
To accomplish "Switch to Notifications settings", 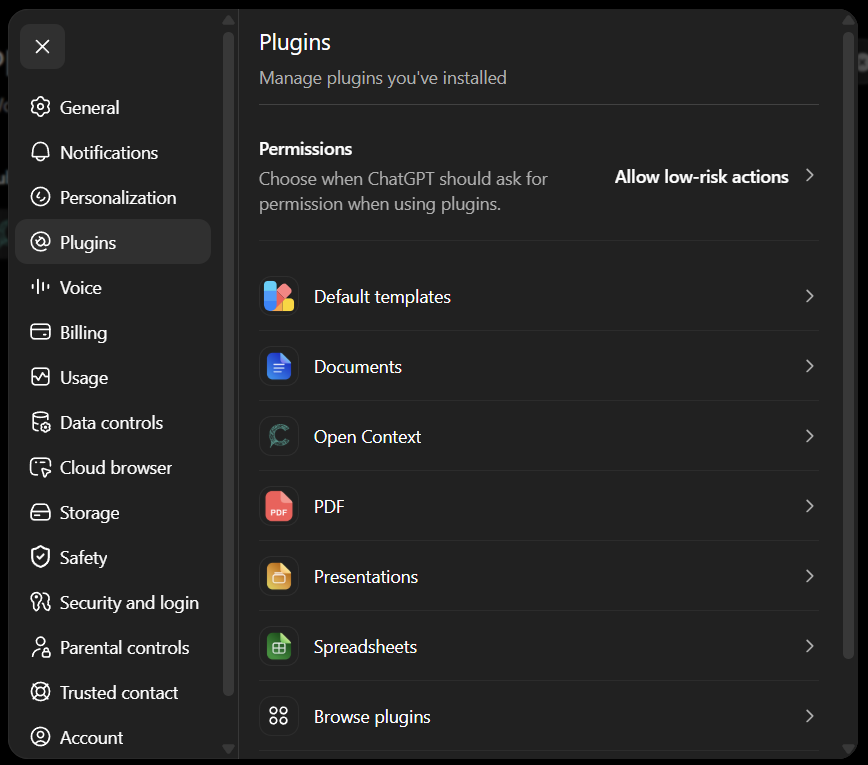I will tap(113, 152).
